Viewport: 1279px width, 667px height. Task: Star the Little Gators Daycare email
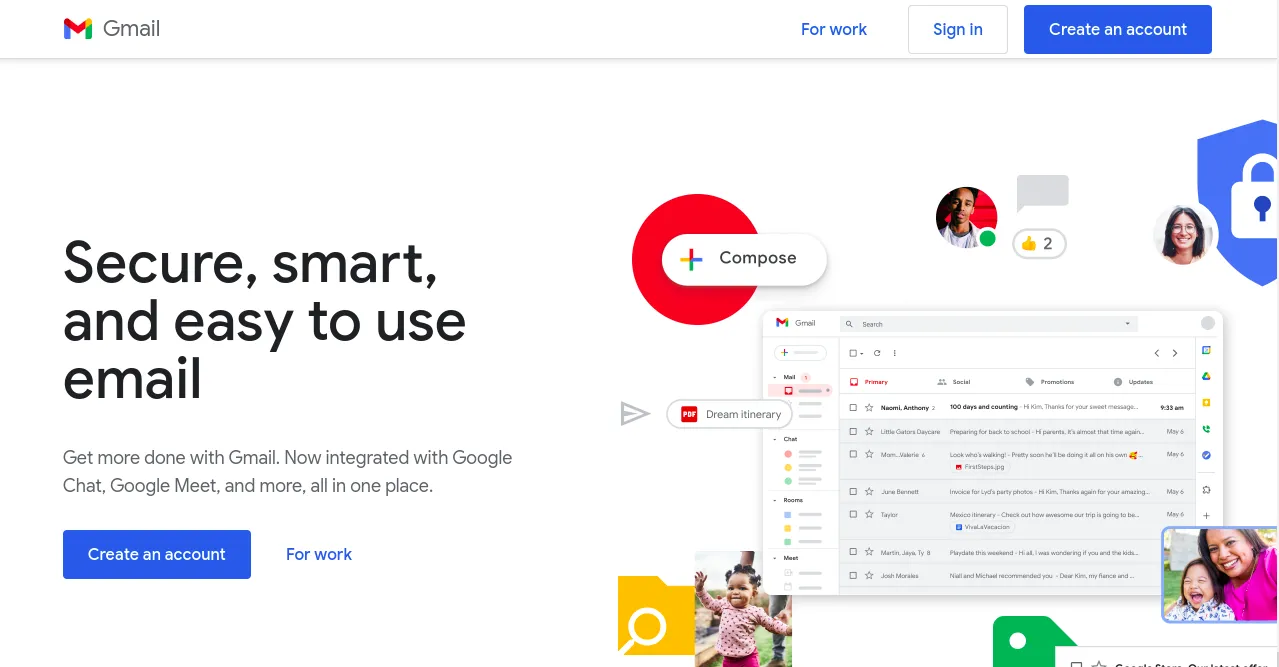point(869,432)
